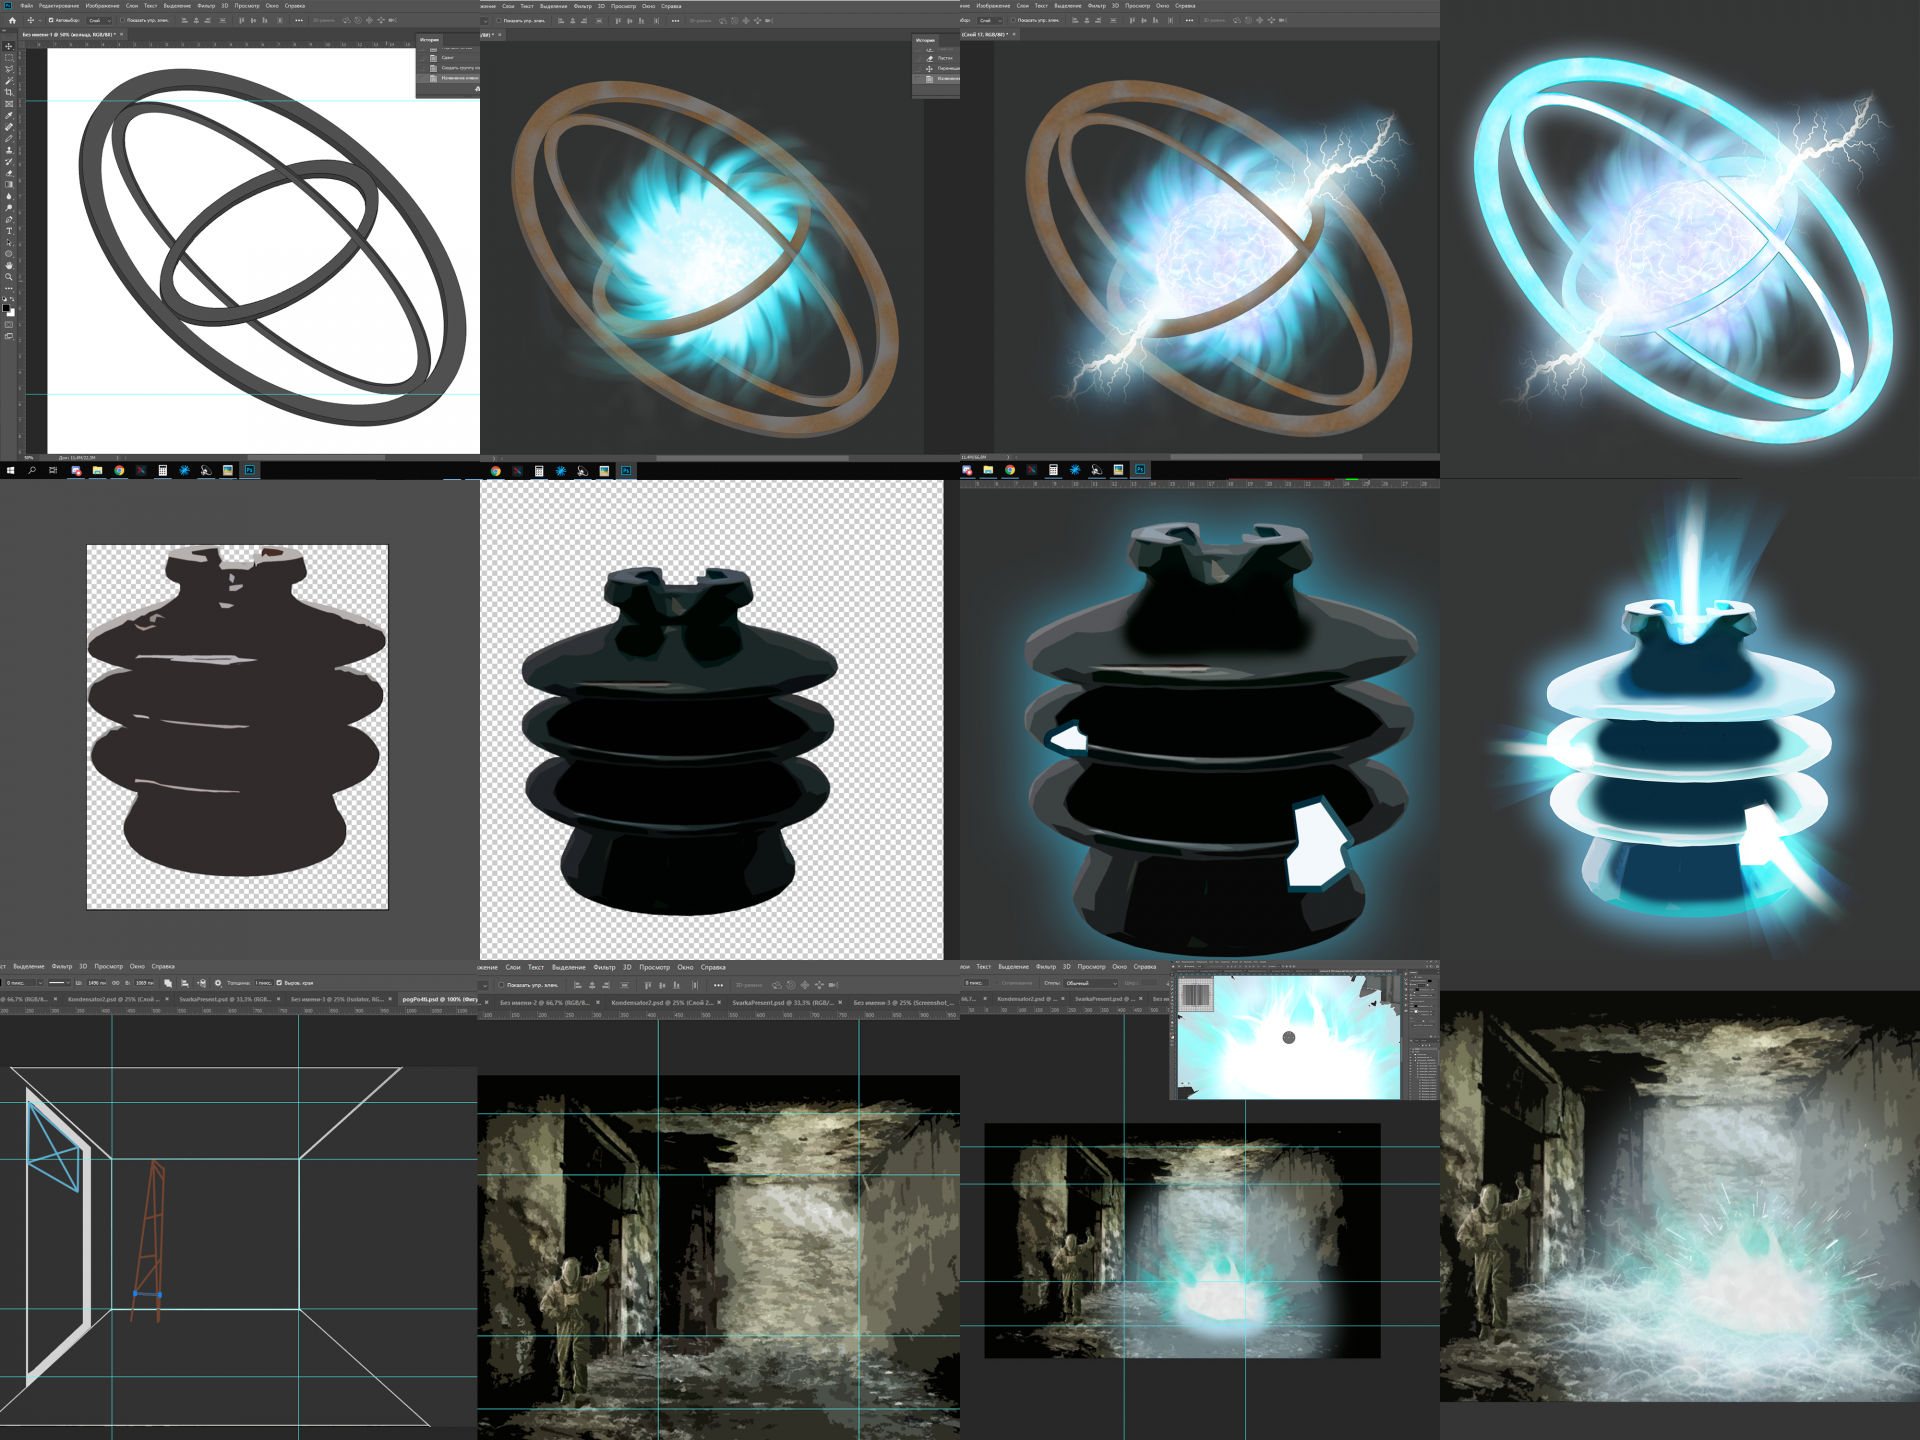Screen dimensions: 1920x1440
Task: Select the Blur tool
Action: (x=8, y=196)
